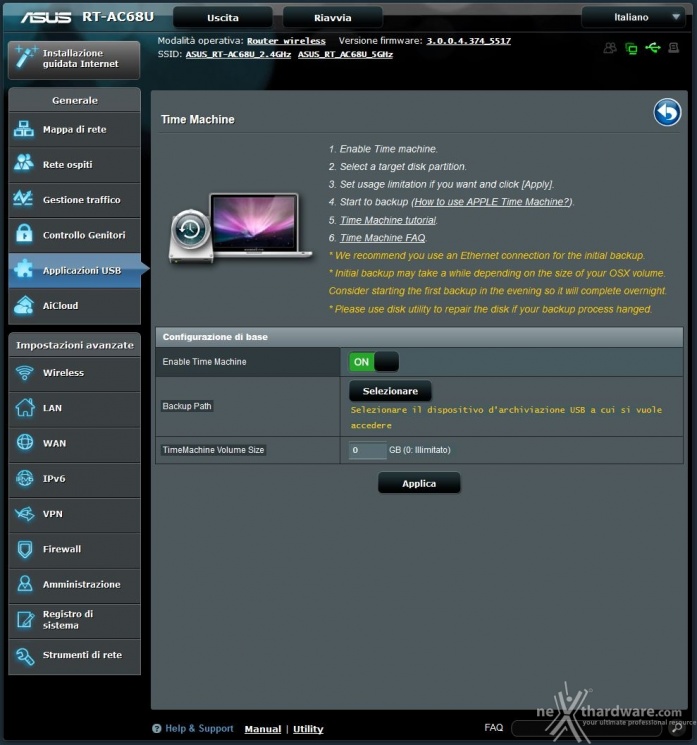Click the ASUS_RT-AC68U_2.4GHz SSID link
Viewport: 697px width, 745px height.
[238, 54]
